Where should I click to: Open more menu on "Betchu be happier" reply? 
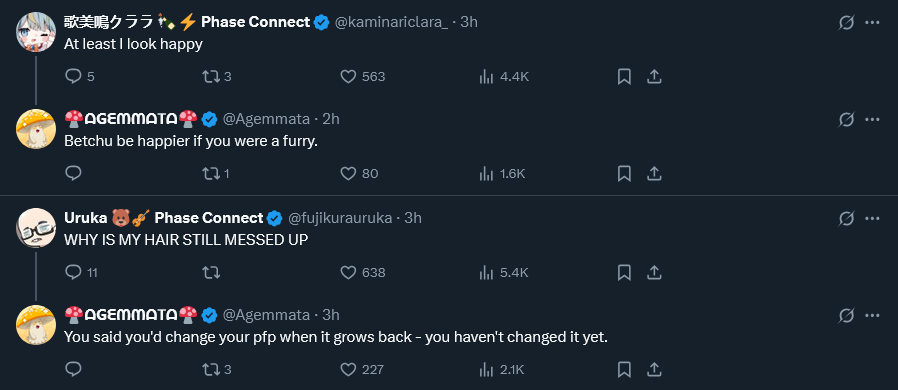coord(872,119)
